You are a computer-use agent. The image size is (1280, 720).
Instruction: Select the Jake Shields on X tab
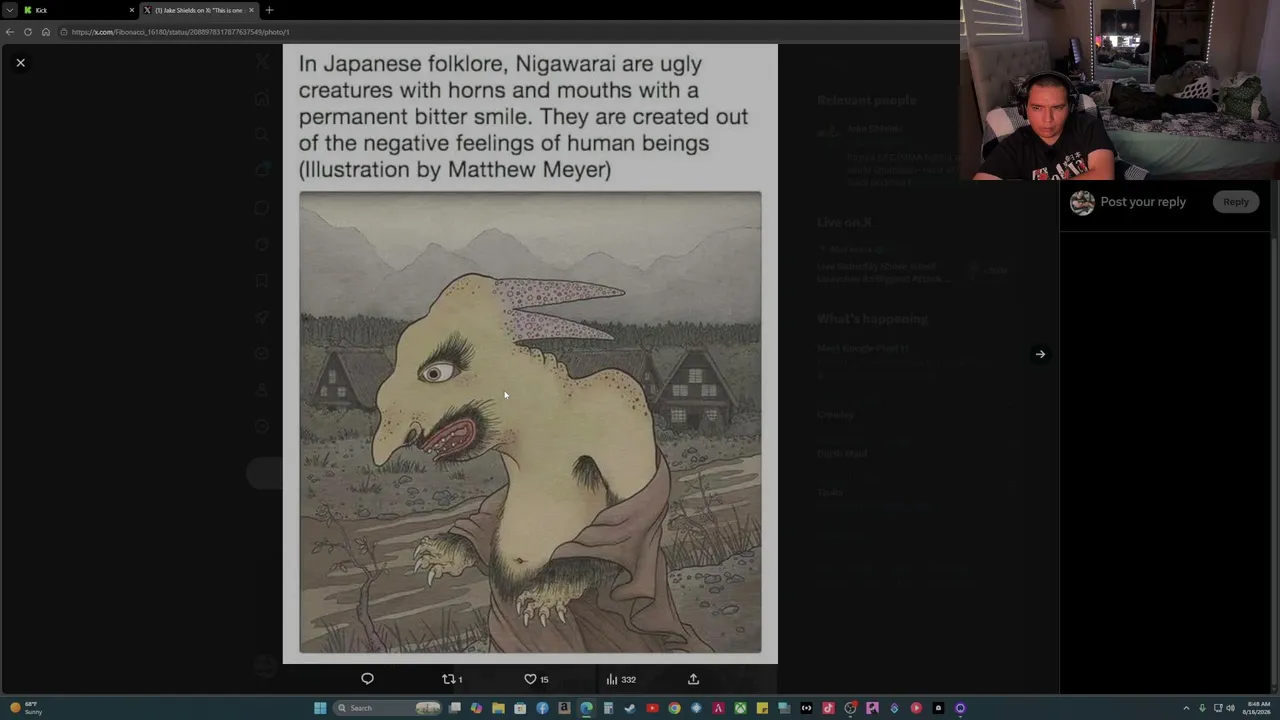(198, 10)
